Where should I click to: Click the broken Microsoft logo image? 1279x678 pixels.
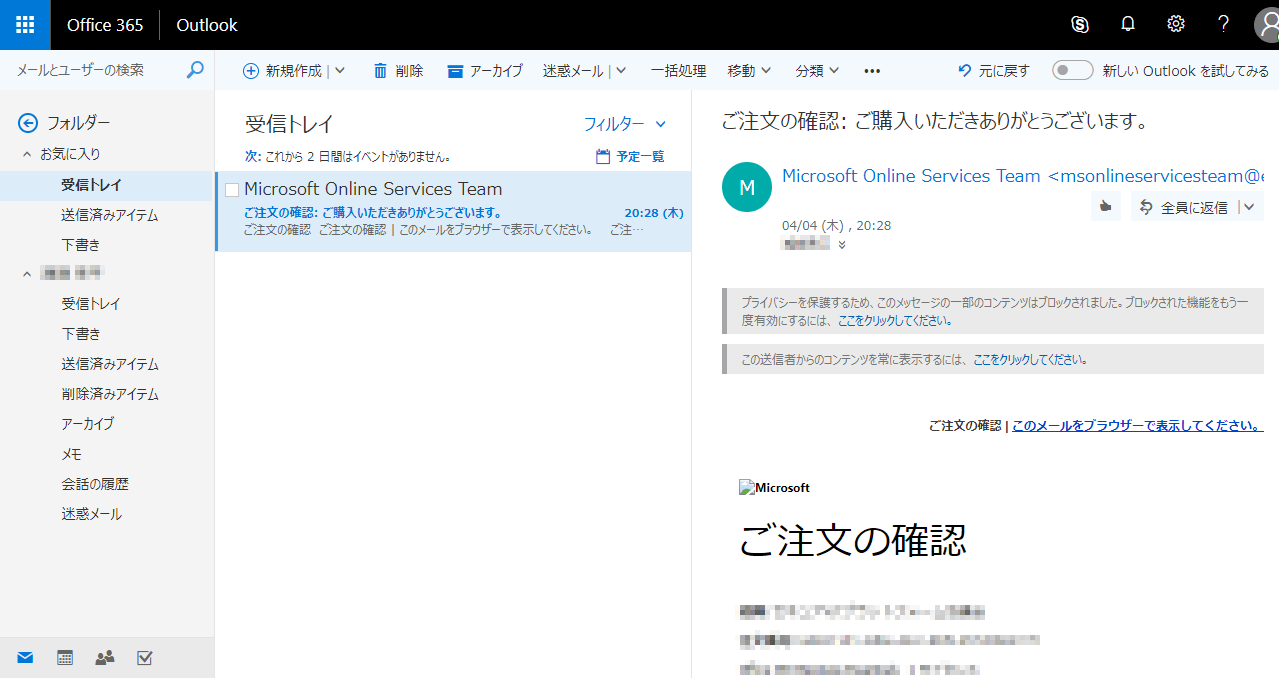point(774,488)
